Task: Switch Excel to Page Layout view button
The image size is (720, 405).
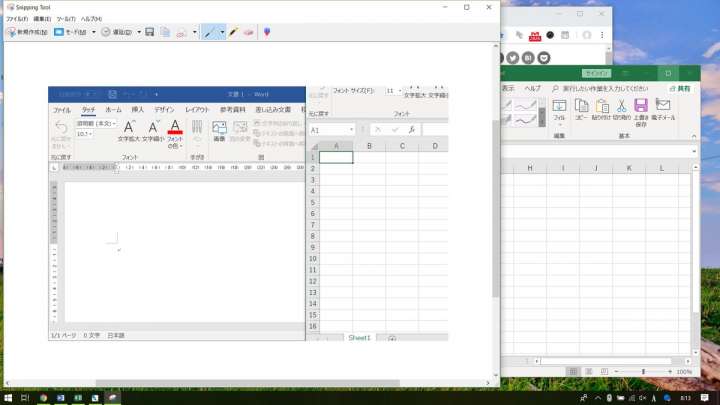Action: coord(589,371)
